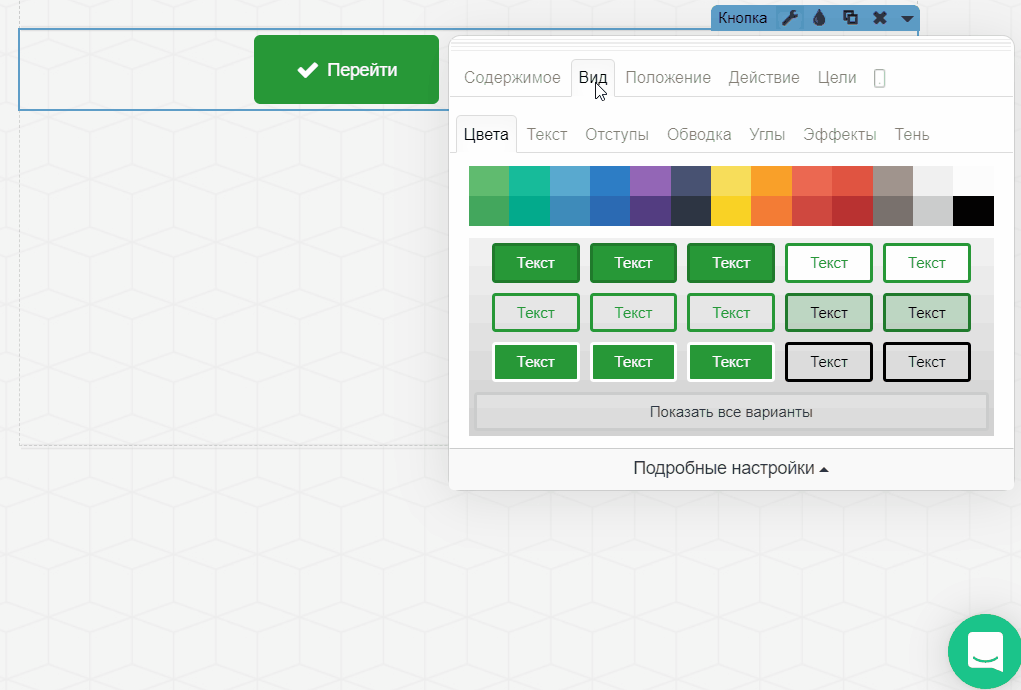Expand the Кнопка toolbar dropdown caret
This screenshot has width=1021, height=690.
(906, 18)
